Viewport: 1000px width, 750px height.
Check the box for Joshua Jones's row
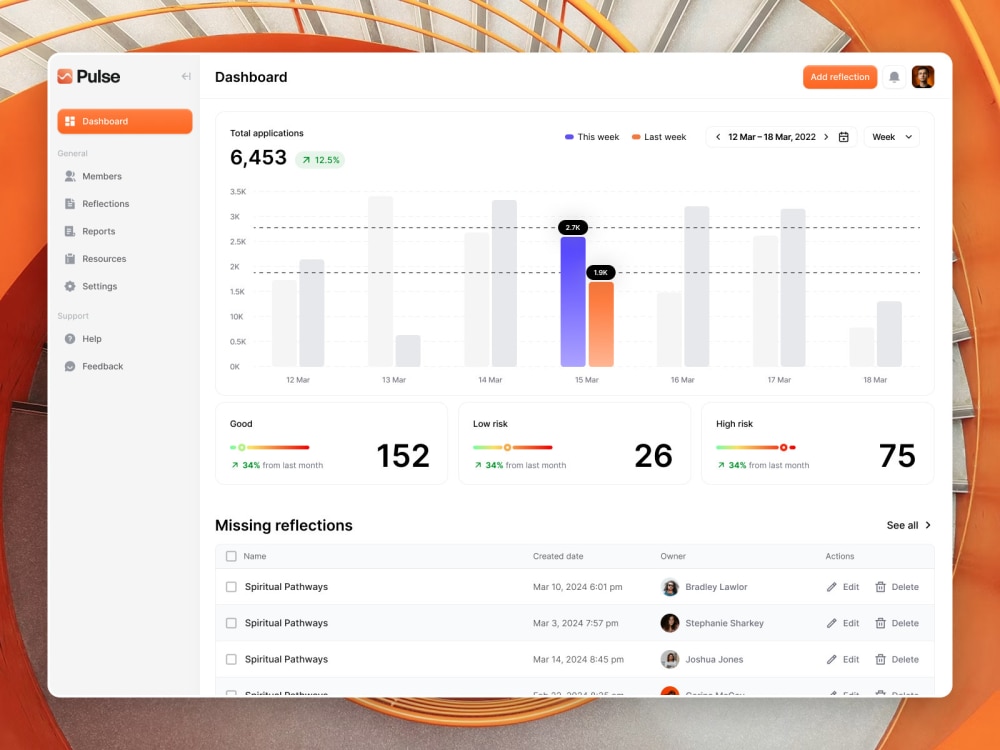pos(231,659)
